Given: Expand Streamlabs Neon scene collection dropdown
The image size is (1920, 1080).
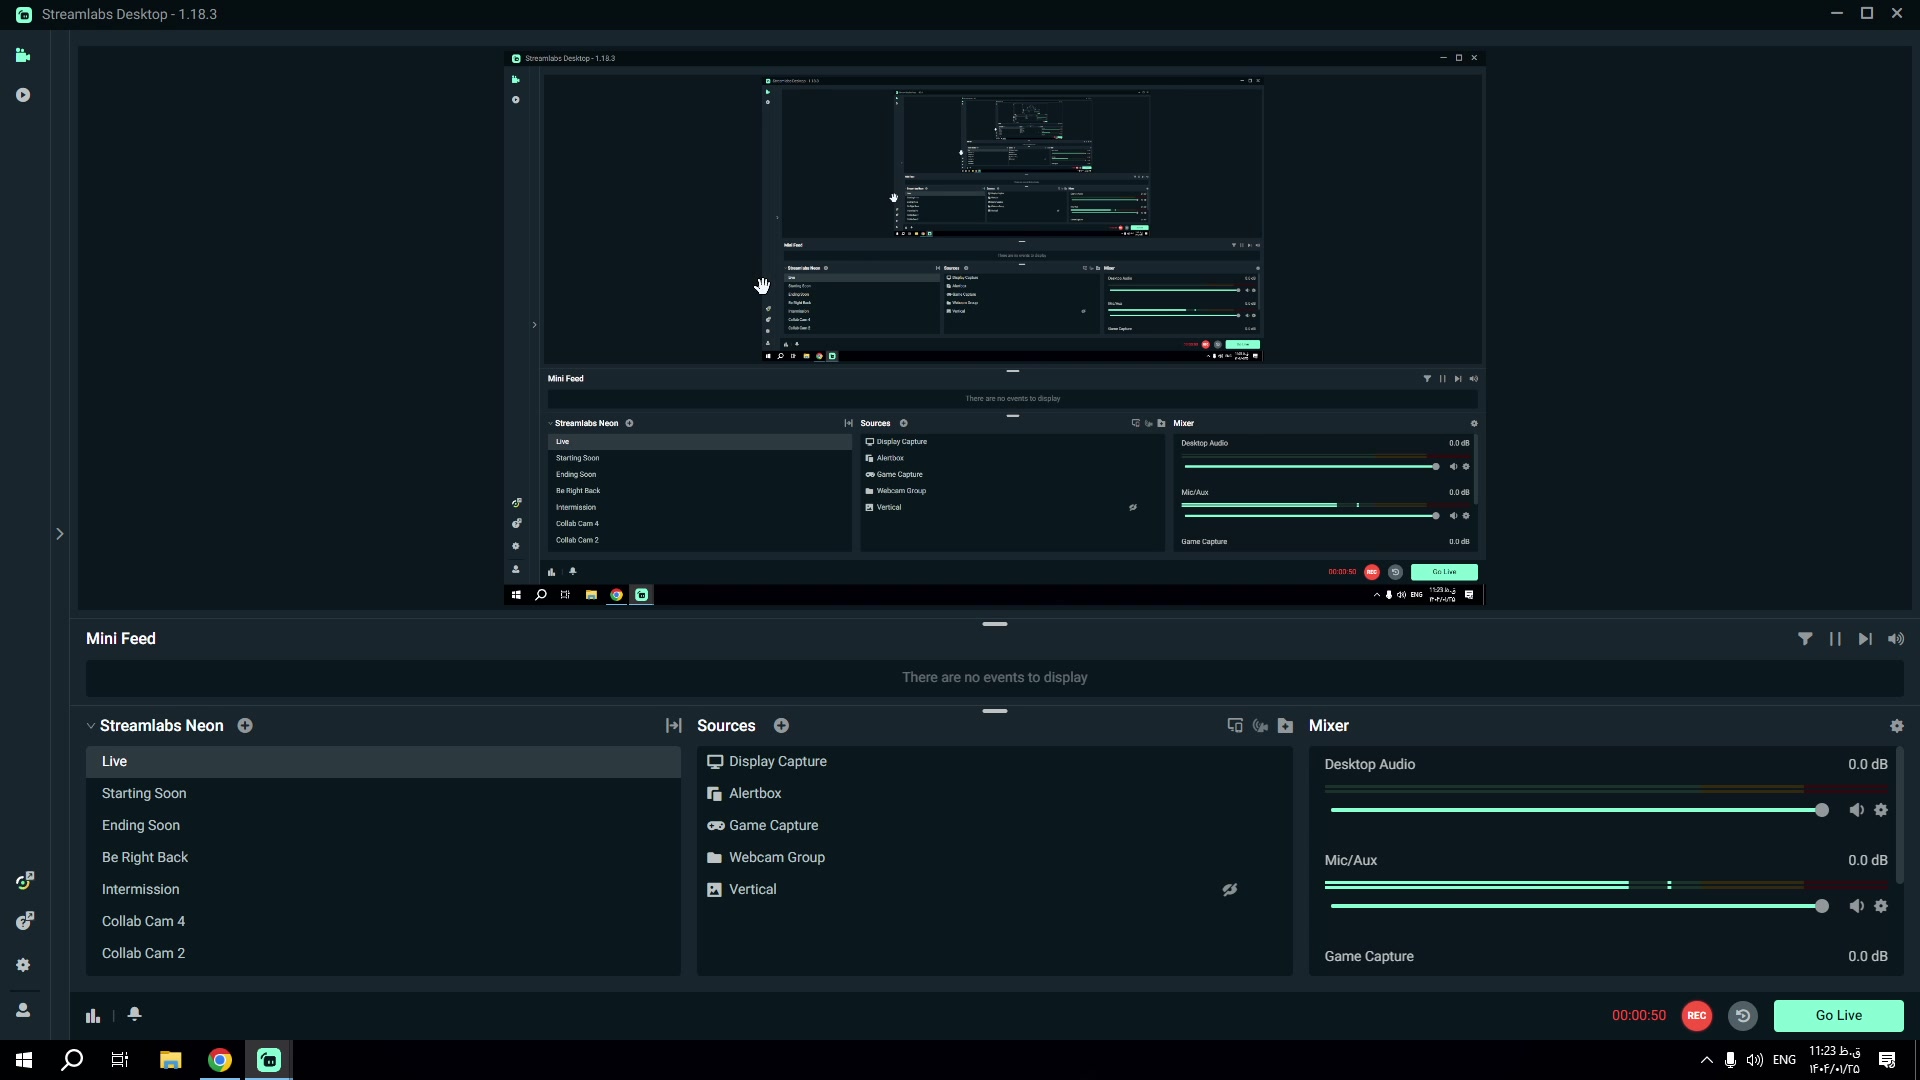Looking at the screenshot, I should [x=91, y=726].
